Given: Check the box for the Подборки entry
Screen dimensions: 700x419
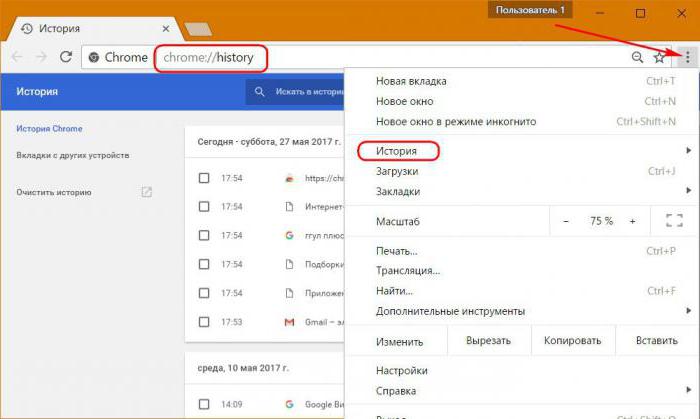Looking at the screenshot, I should pyautogui.click(x=204, y=264).
